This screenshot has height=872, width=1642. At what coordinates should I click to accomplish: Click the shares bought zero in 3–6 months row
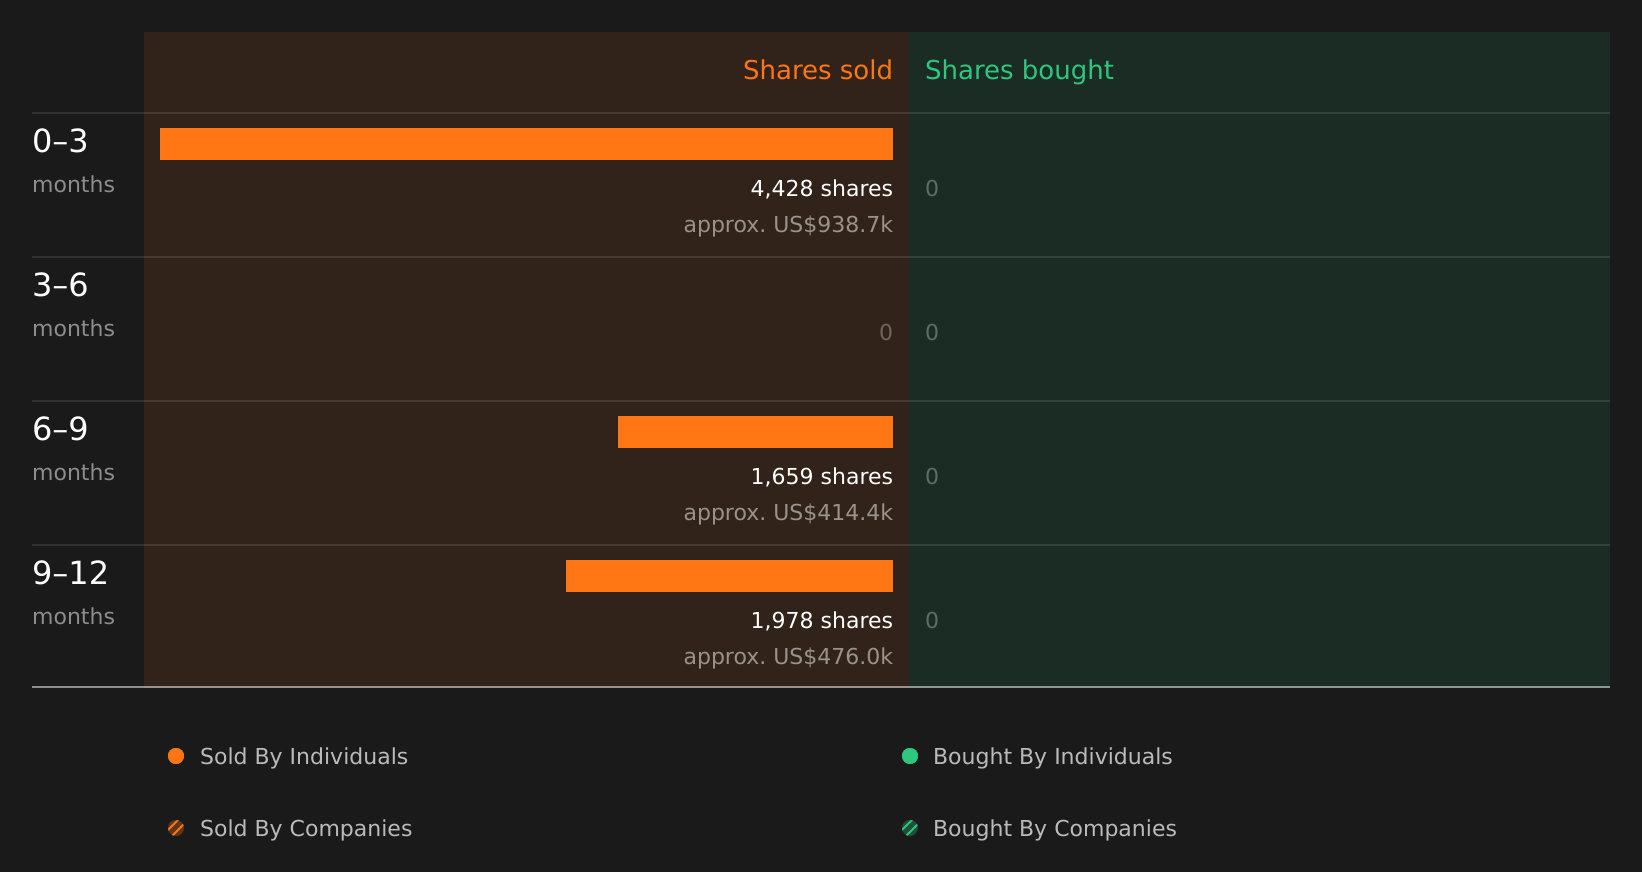[x=932, y=333]
